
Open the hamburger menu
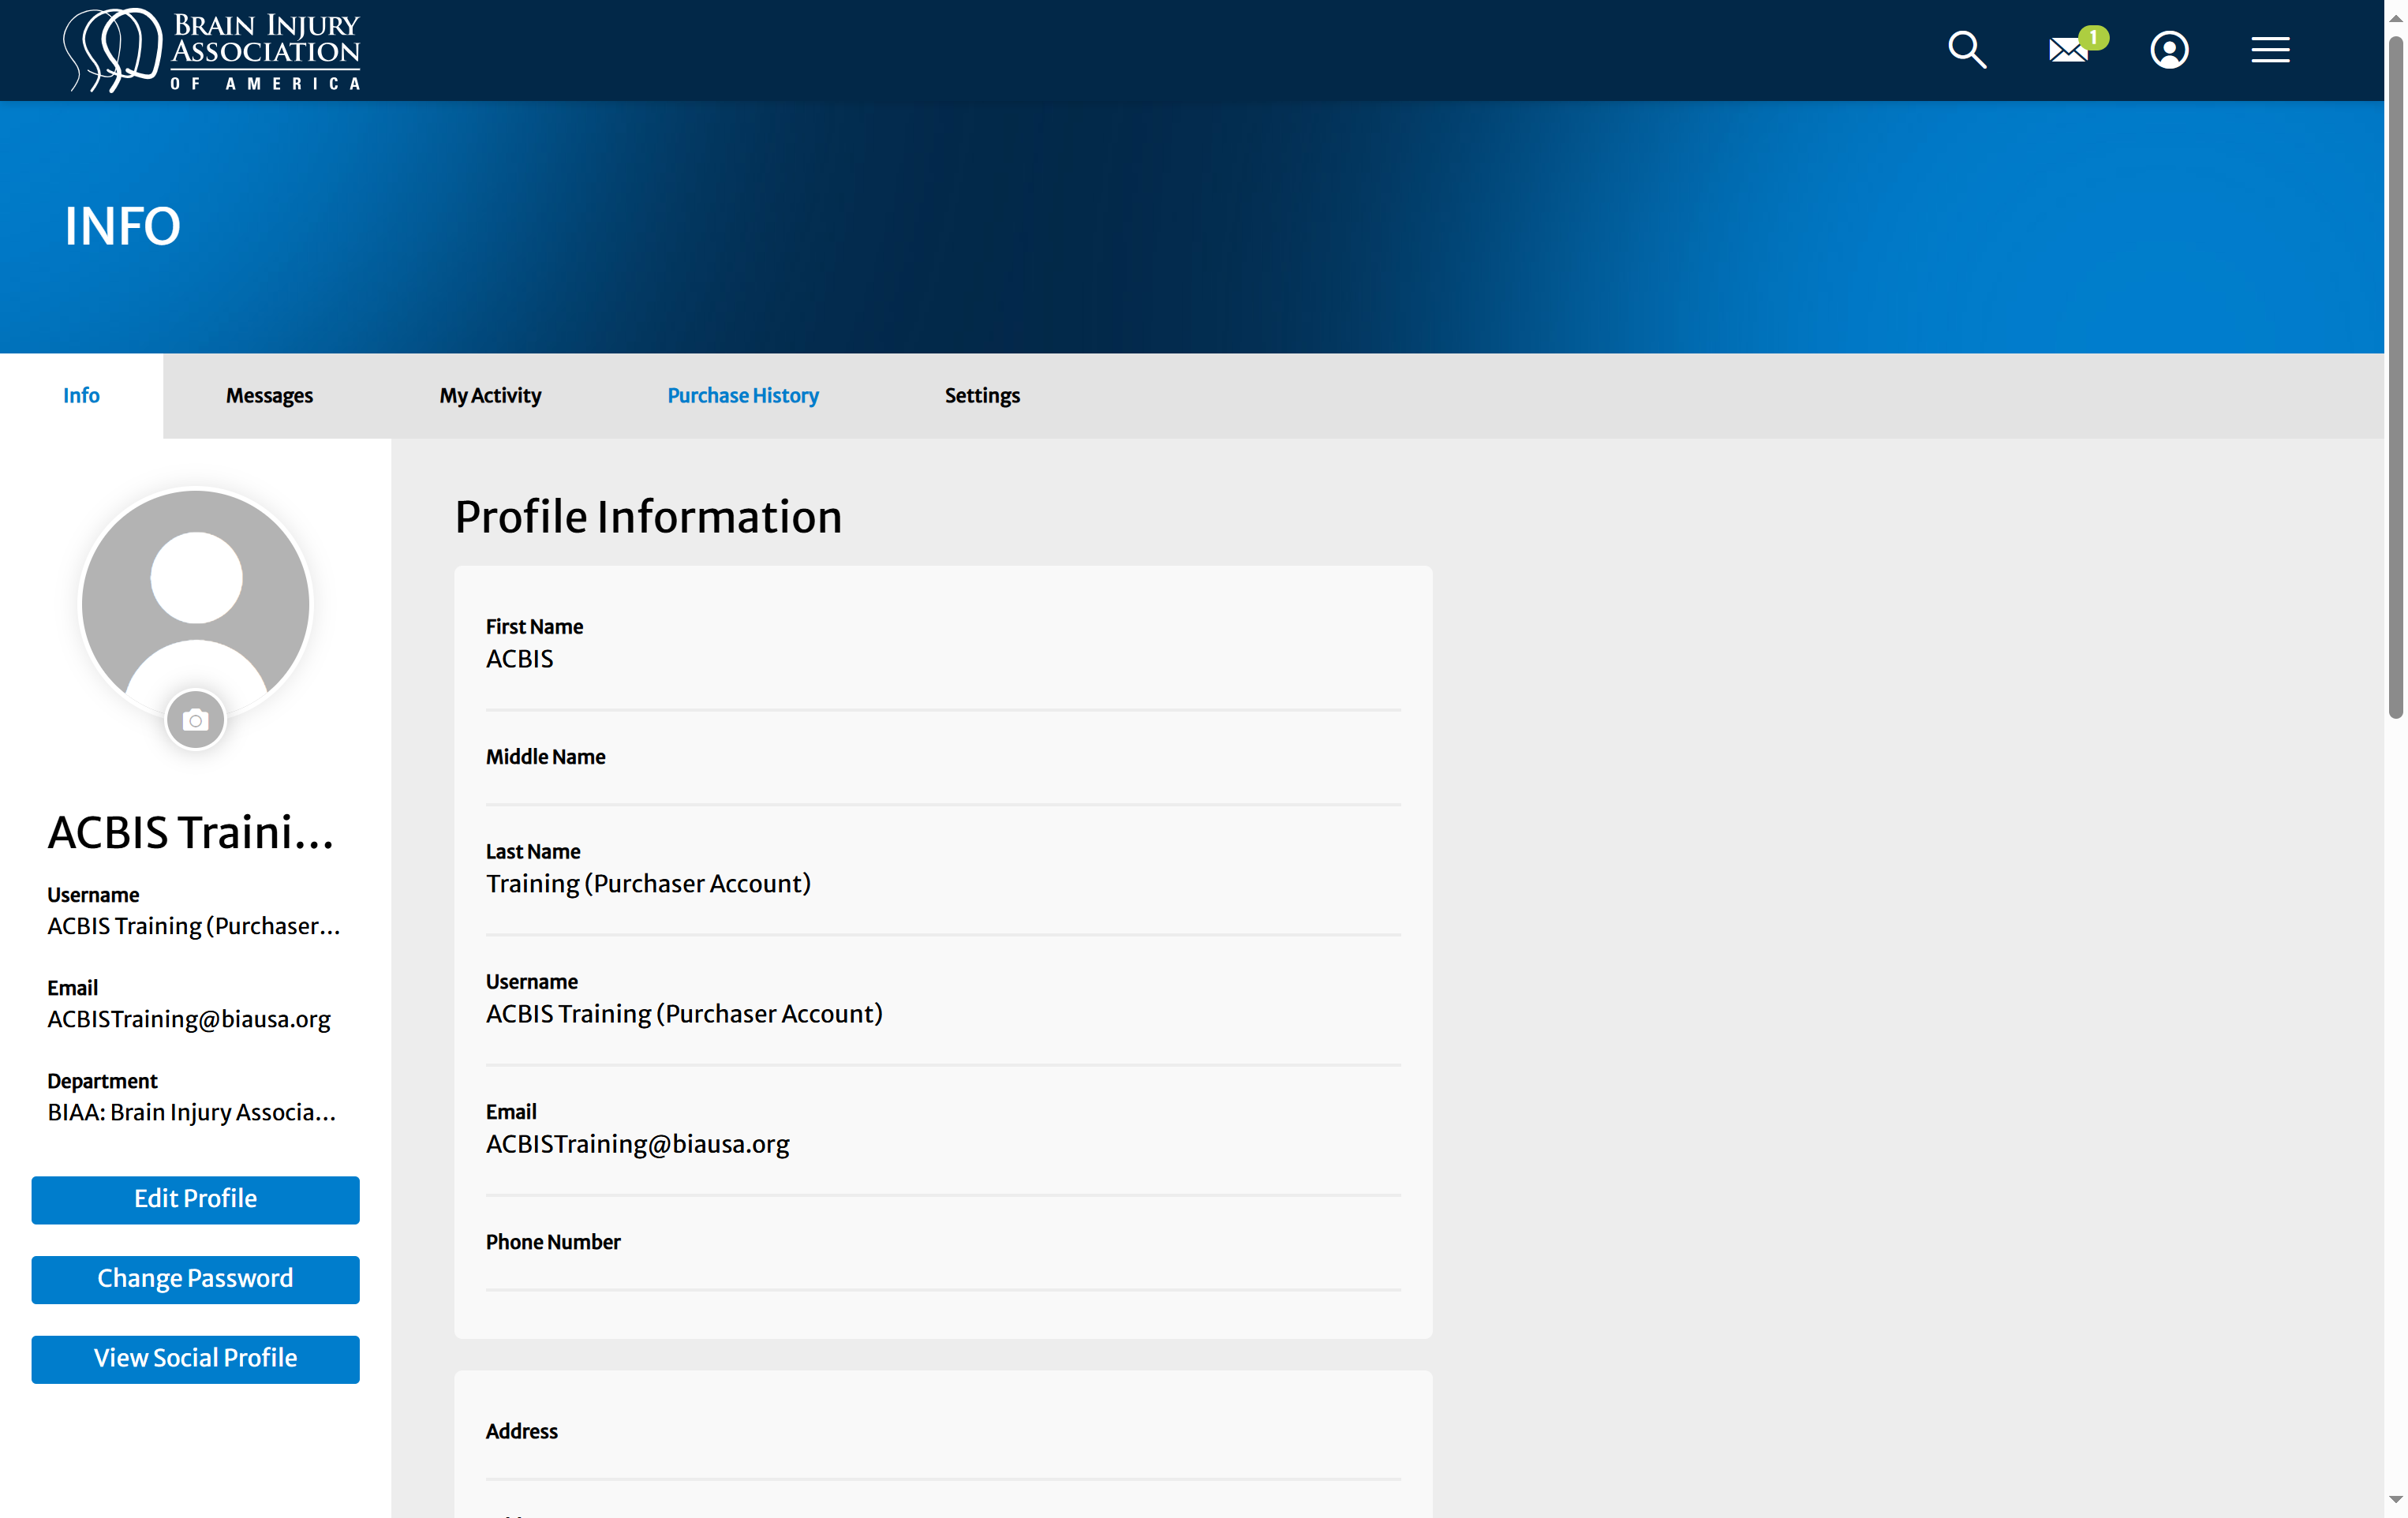[2270, 50]
